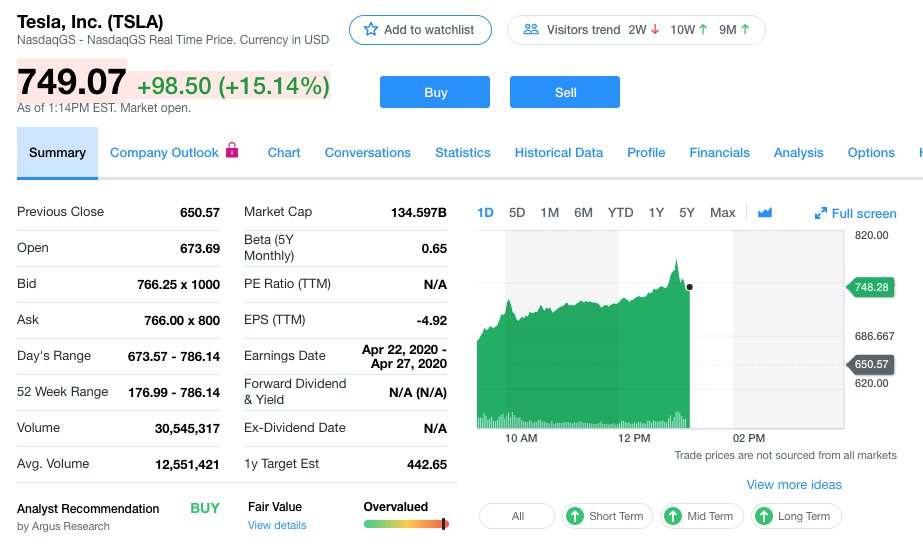Viewport: 923px width, 549px height.
Task: Click the black dot at chart line end
Action: point(689,287)
